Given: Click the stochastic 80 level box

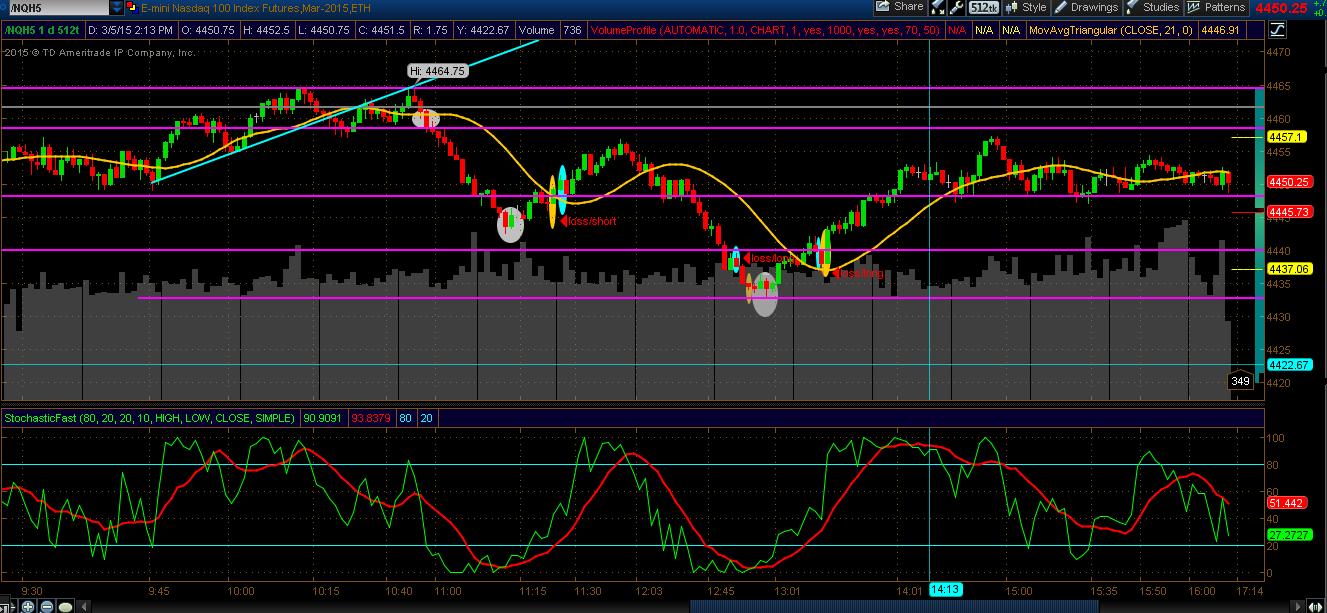Looking at the screenshot, I should tap(408, 418).
